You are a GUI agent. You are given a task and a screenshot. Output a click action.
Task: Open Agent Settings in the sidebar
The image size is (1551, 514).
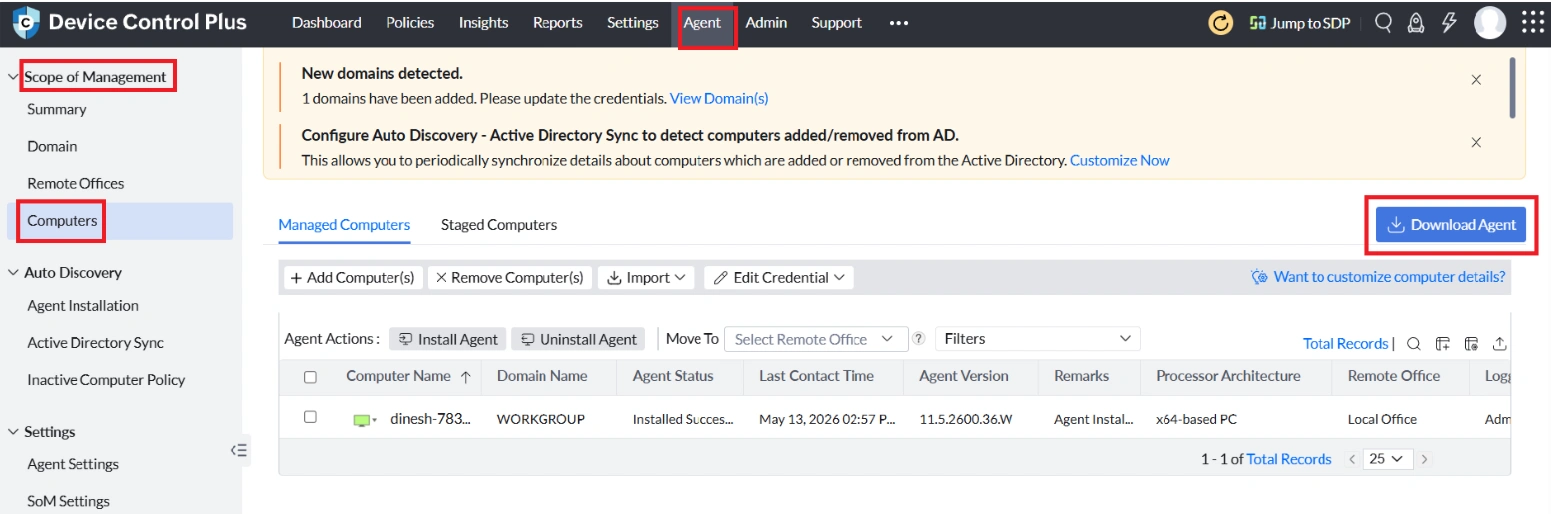click(x=73, y=464)
